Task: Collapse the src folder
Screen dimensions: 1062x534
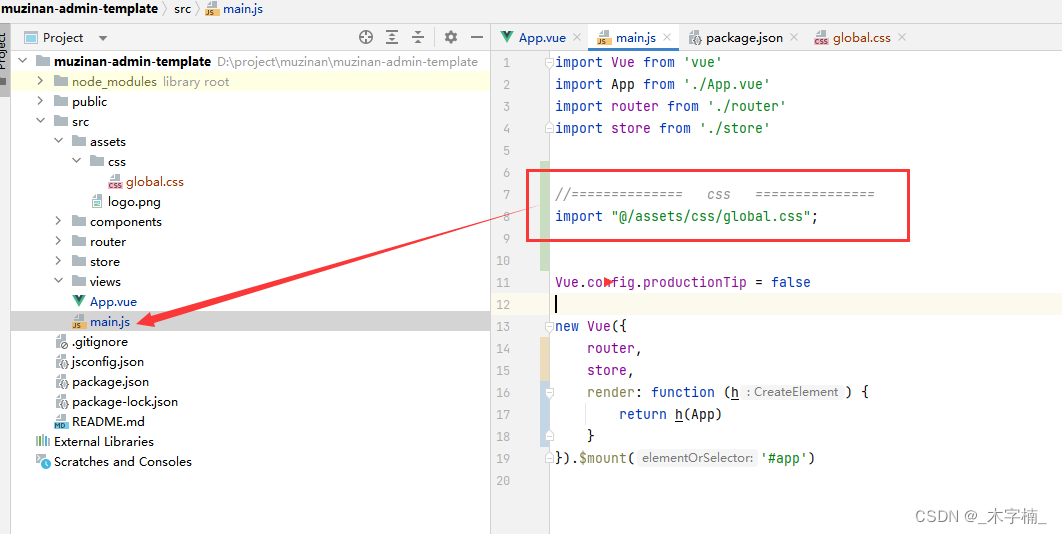Action: click(41, 121)
